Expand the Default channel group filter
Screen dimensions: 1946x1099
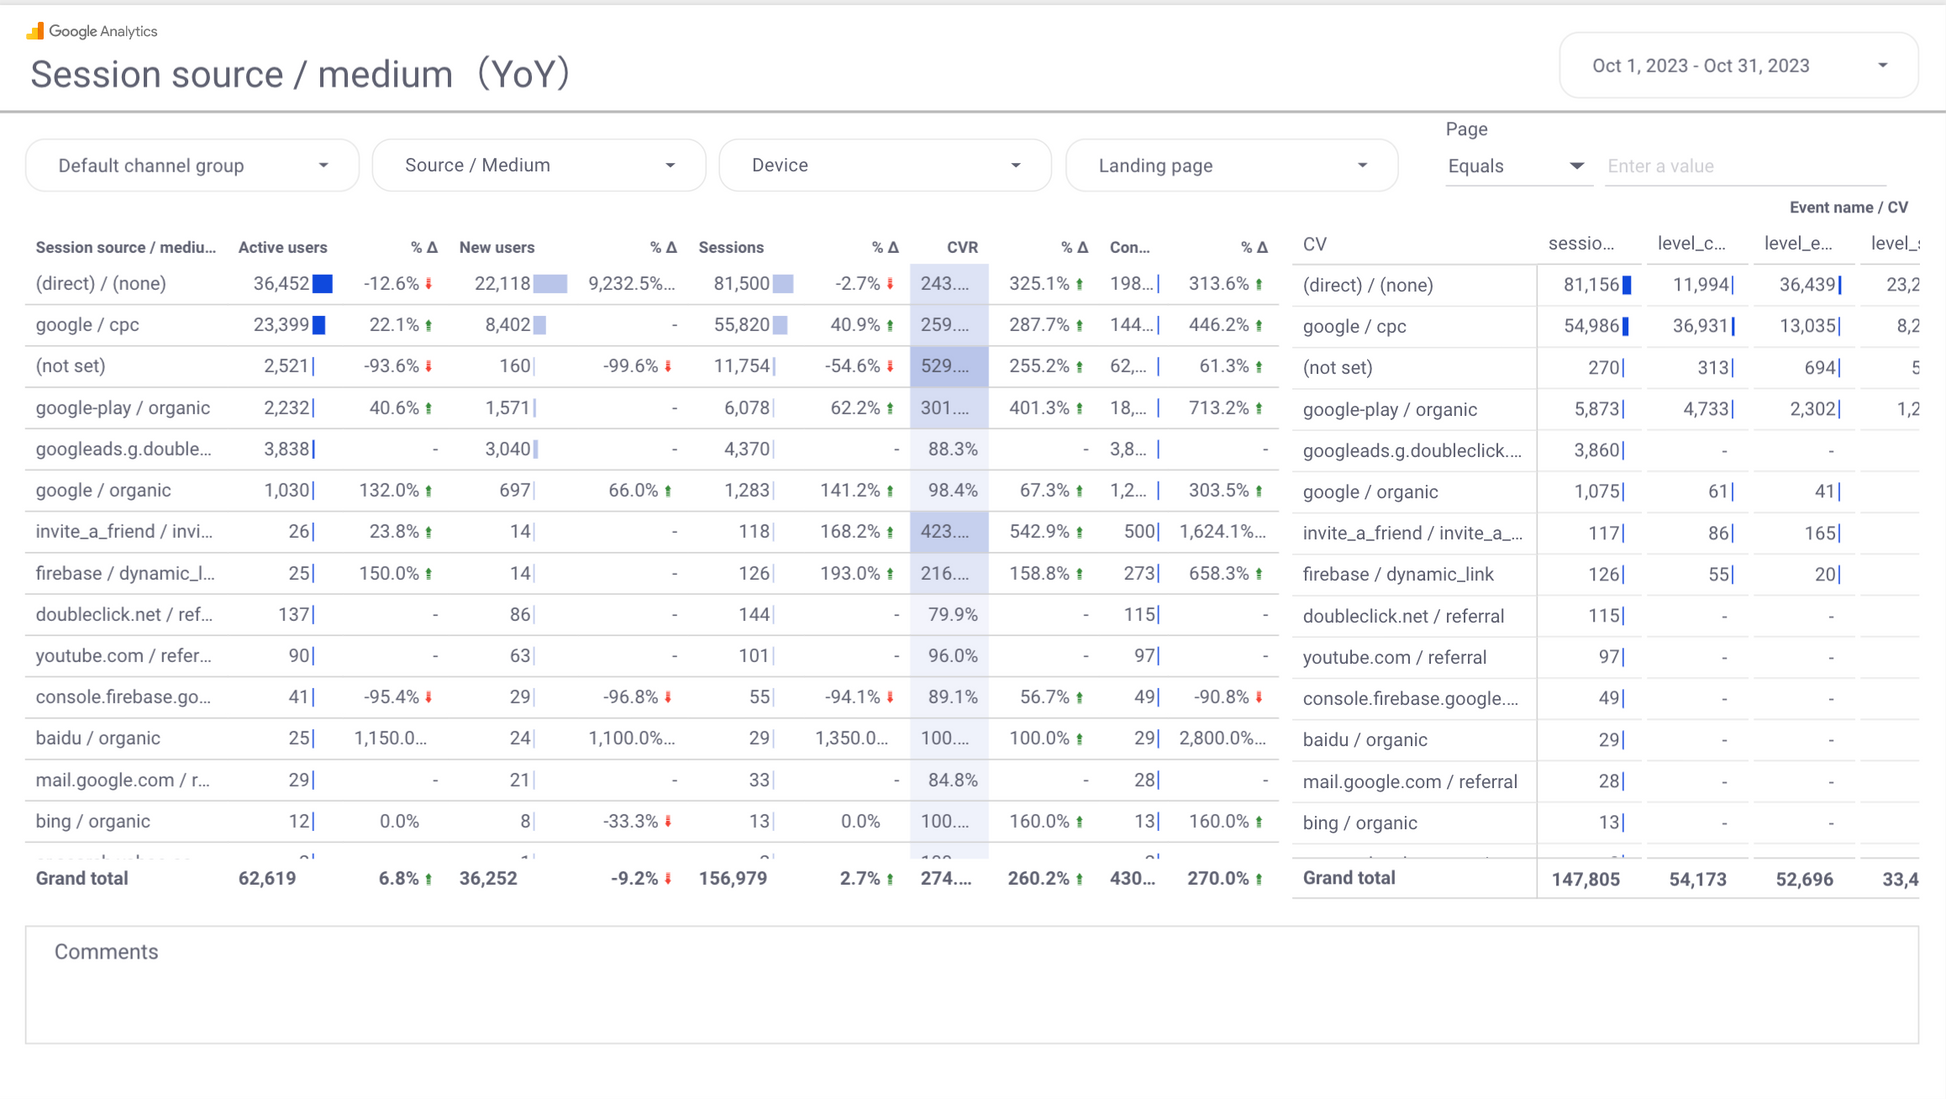pos(192,166)
